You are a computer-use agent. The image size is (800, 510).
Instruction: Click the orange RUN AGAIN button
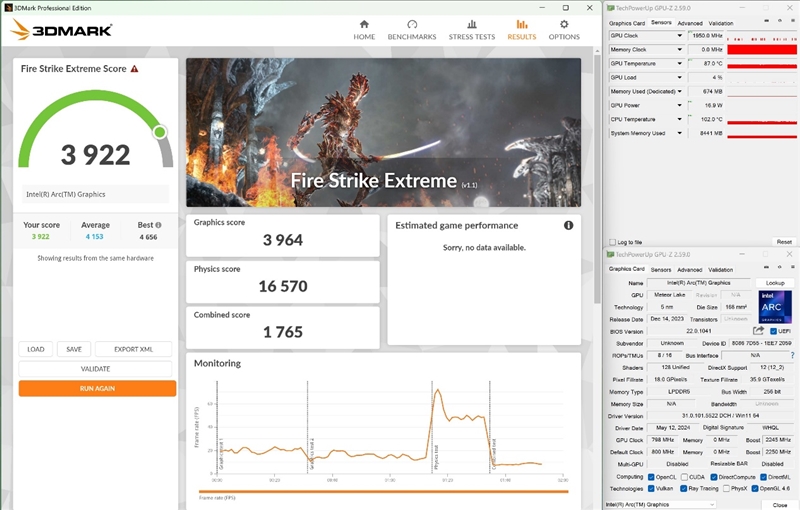97,389
